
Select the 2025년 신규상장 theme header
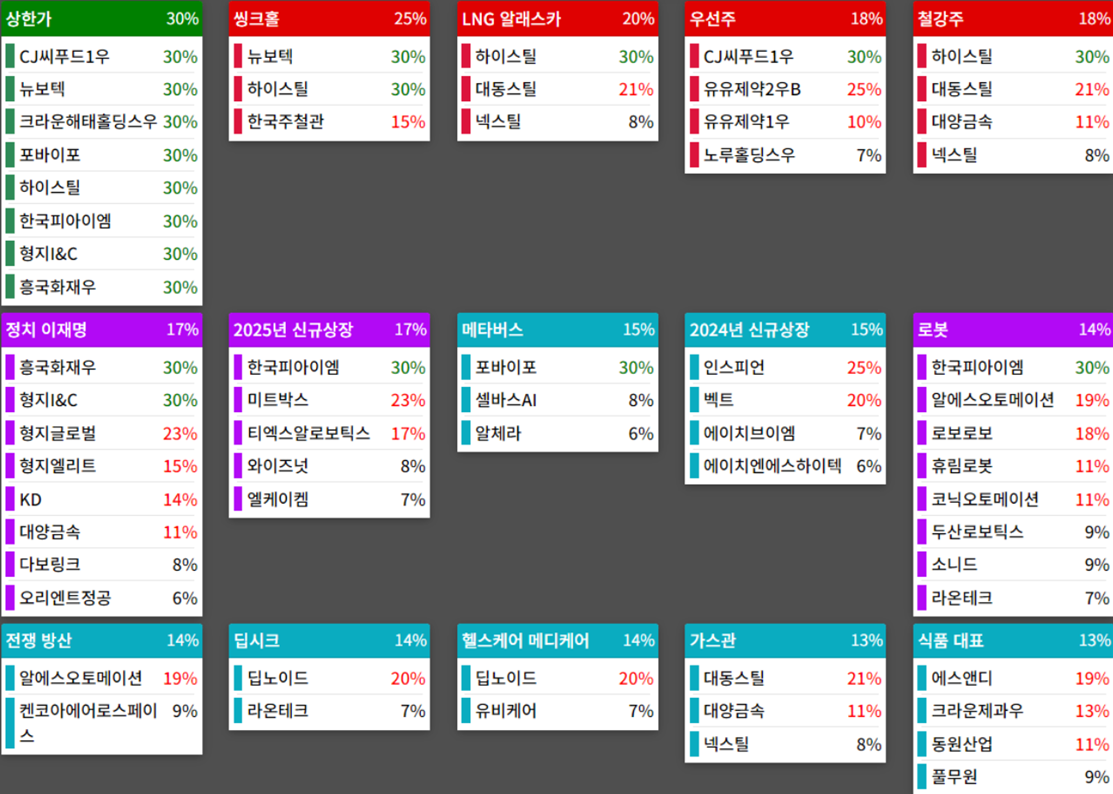[x=329, y=330]
